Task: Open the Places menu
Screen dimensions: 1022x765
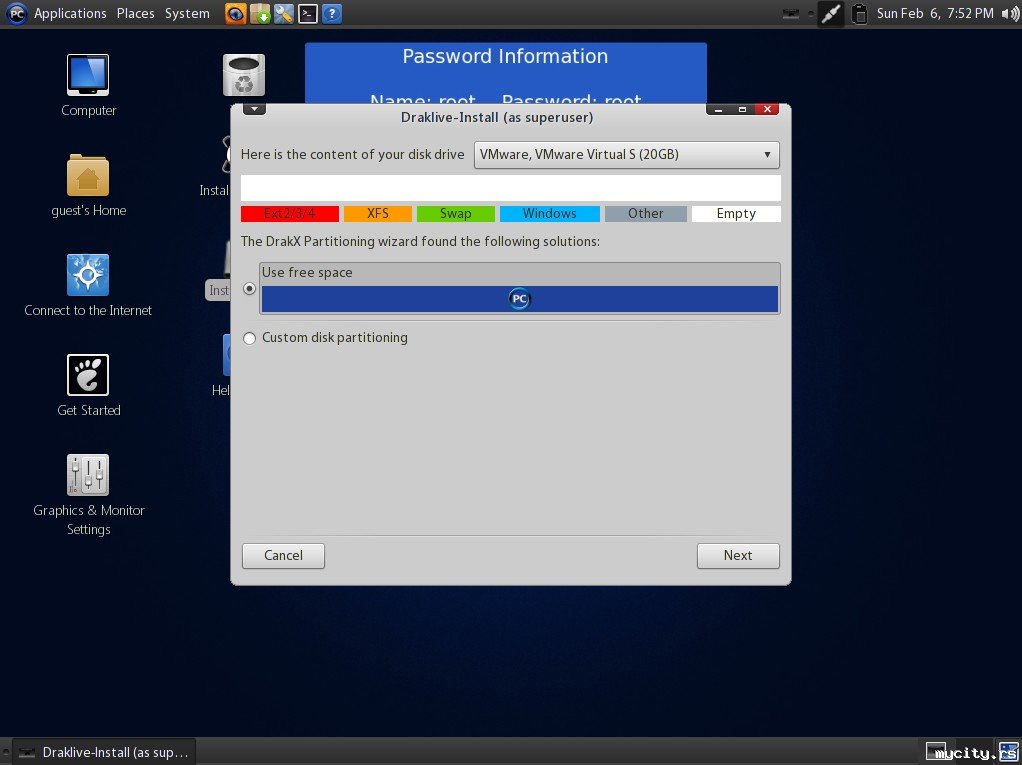Action: pos(136,13)
